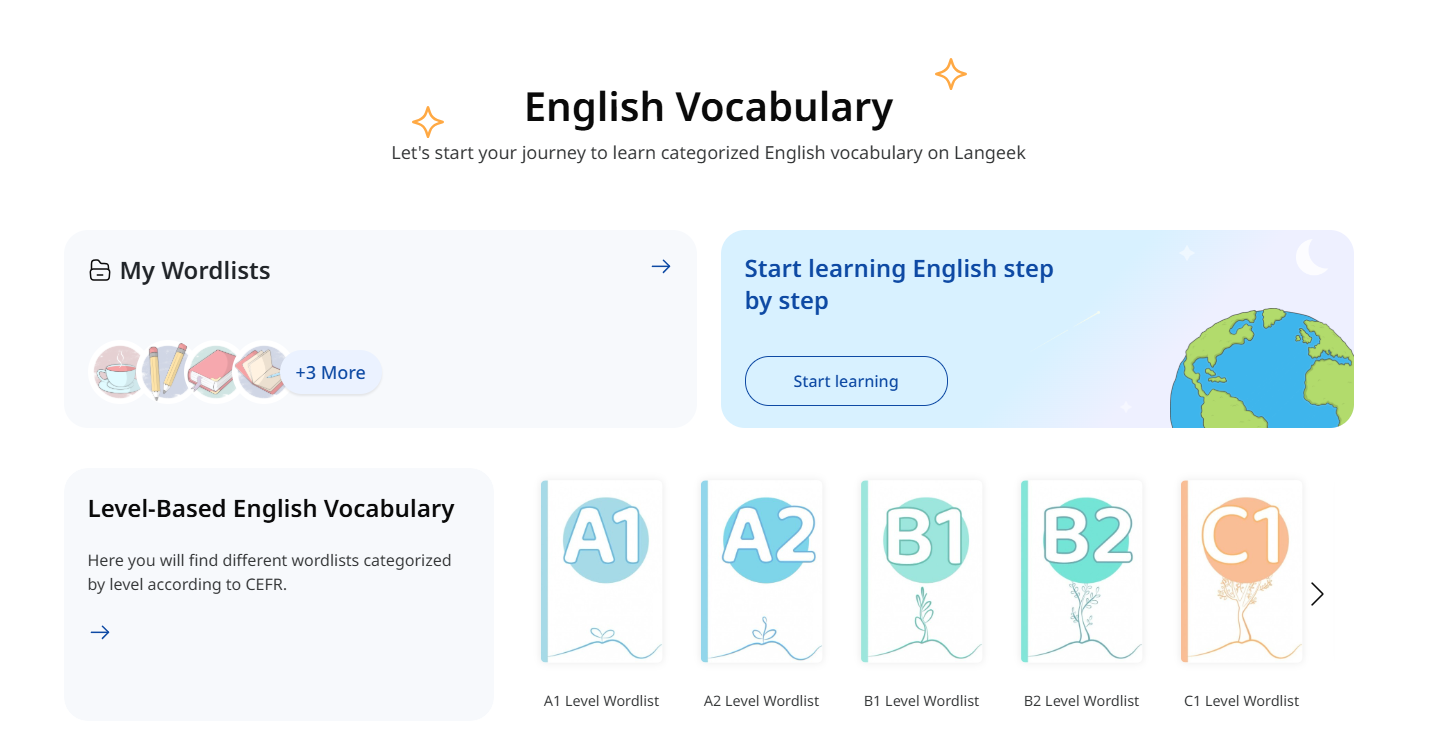The height and width of the screenshot is (751, 1431).
Task: Click the A2 Level Wordlist cover
Action: (761, 570)
